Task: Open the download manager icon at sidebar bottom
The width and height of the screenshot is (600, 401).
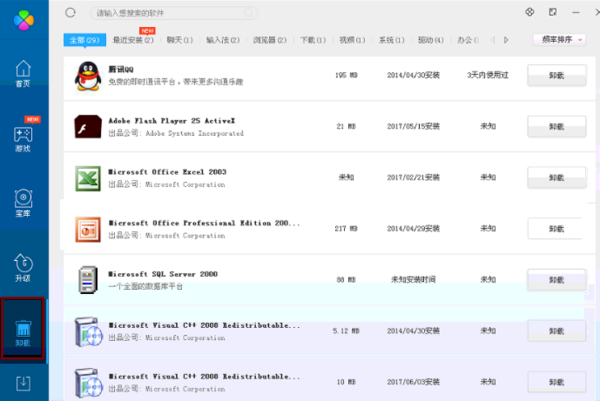Action: pos(23,383)
